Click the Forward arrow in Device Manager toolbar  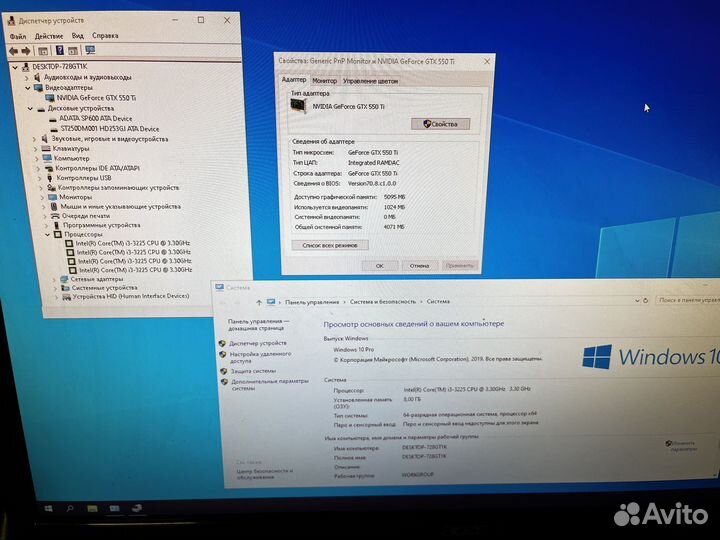pos(26,51)
